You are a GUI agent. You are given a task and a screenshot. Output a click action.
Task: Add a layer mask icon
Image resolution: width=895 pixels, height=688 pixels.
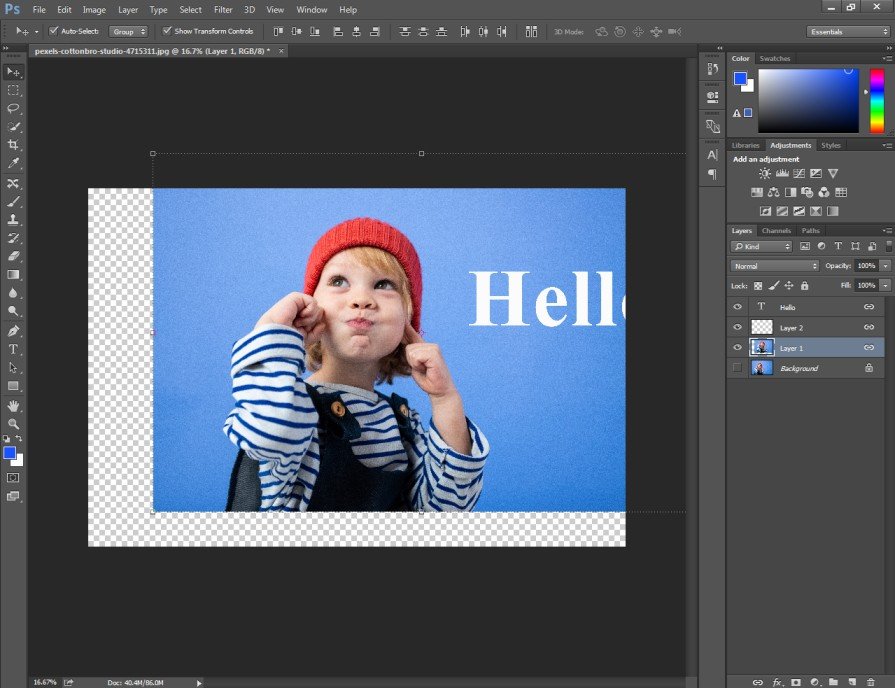pyautogui.click(x=796, y=682)
